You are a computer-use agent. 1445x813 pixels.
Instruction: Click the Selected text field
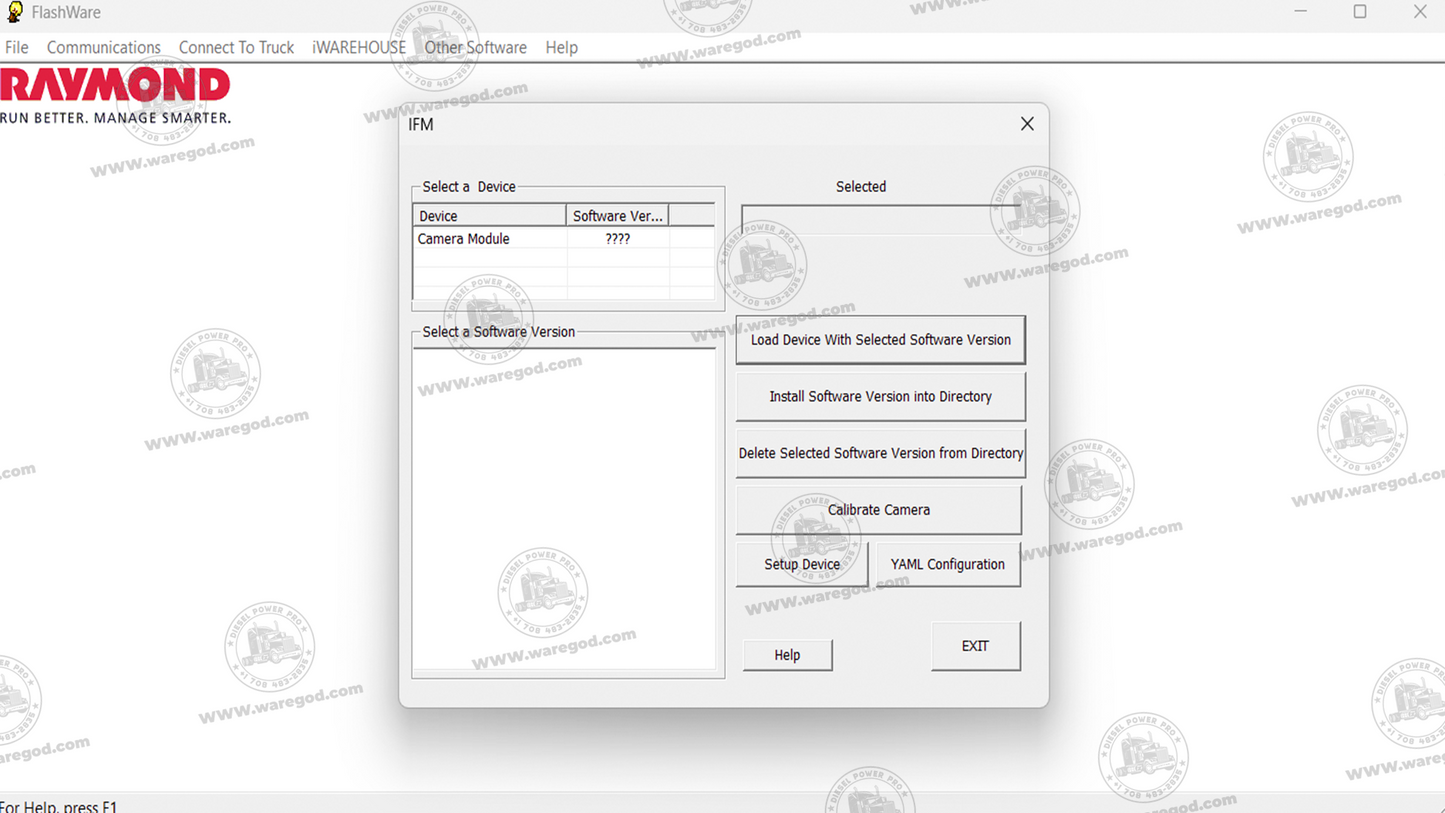tap(880, 220)
